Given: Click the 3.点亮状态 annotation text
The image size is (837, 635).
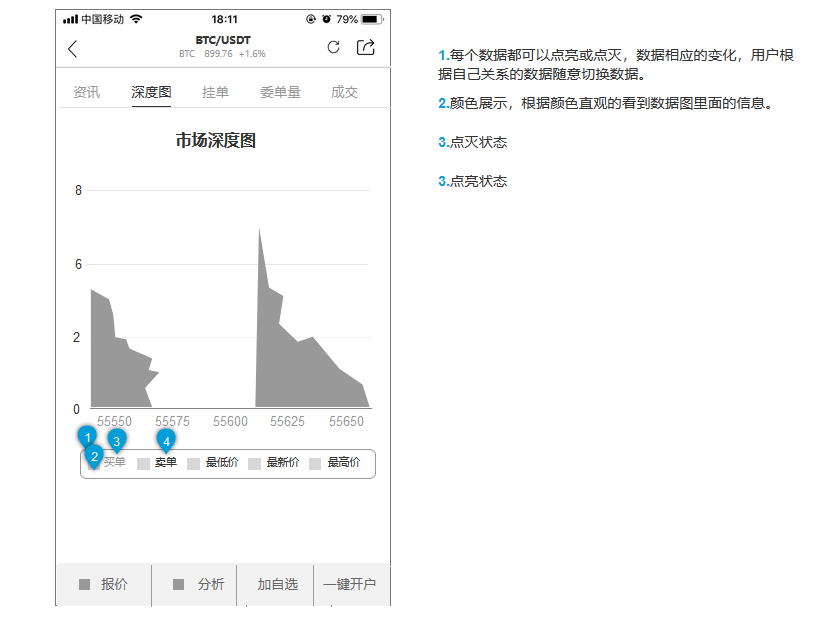Looking at the screenshot, I should click(x=473, y=181).
